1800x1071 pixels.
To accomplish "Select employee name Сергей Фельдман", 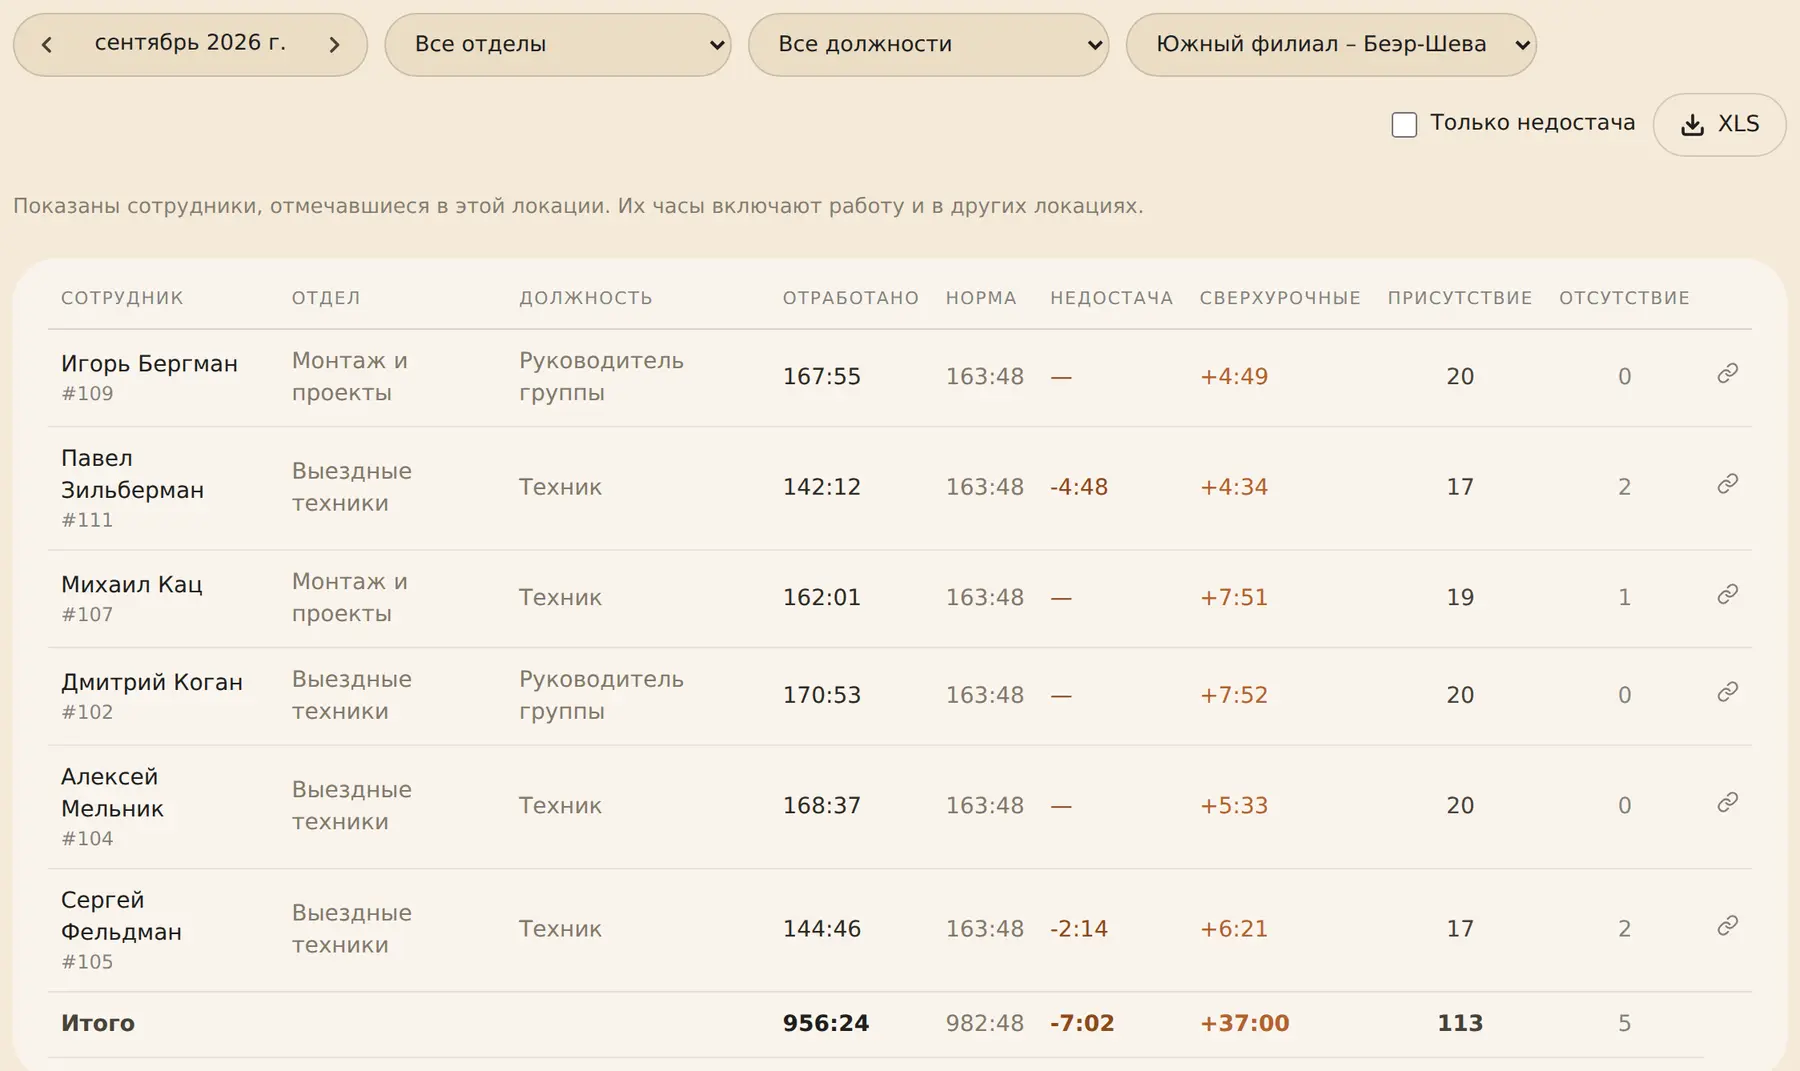I will click(121, 915).
